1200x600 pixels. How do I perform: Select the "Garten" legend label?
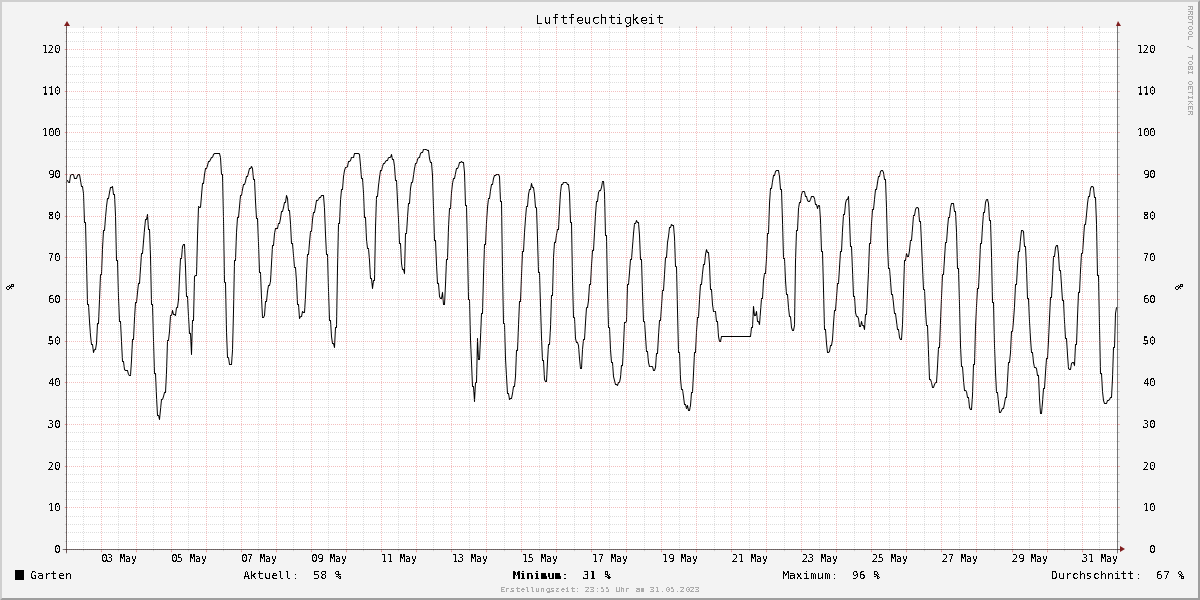coord(51,575)
